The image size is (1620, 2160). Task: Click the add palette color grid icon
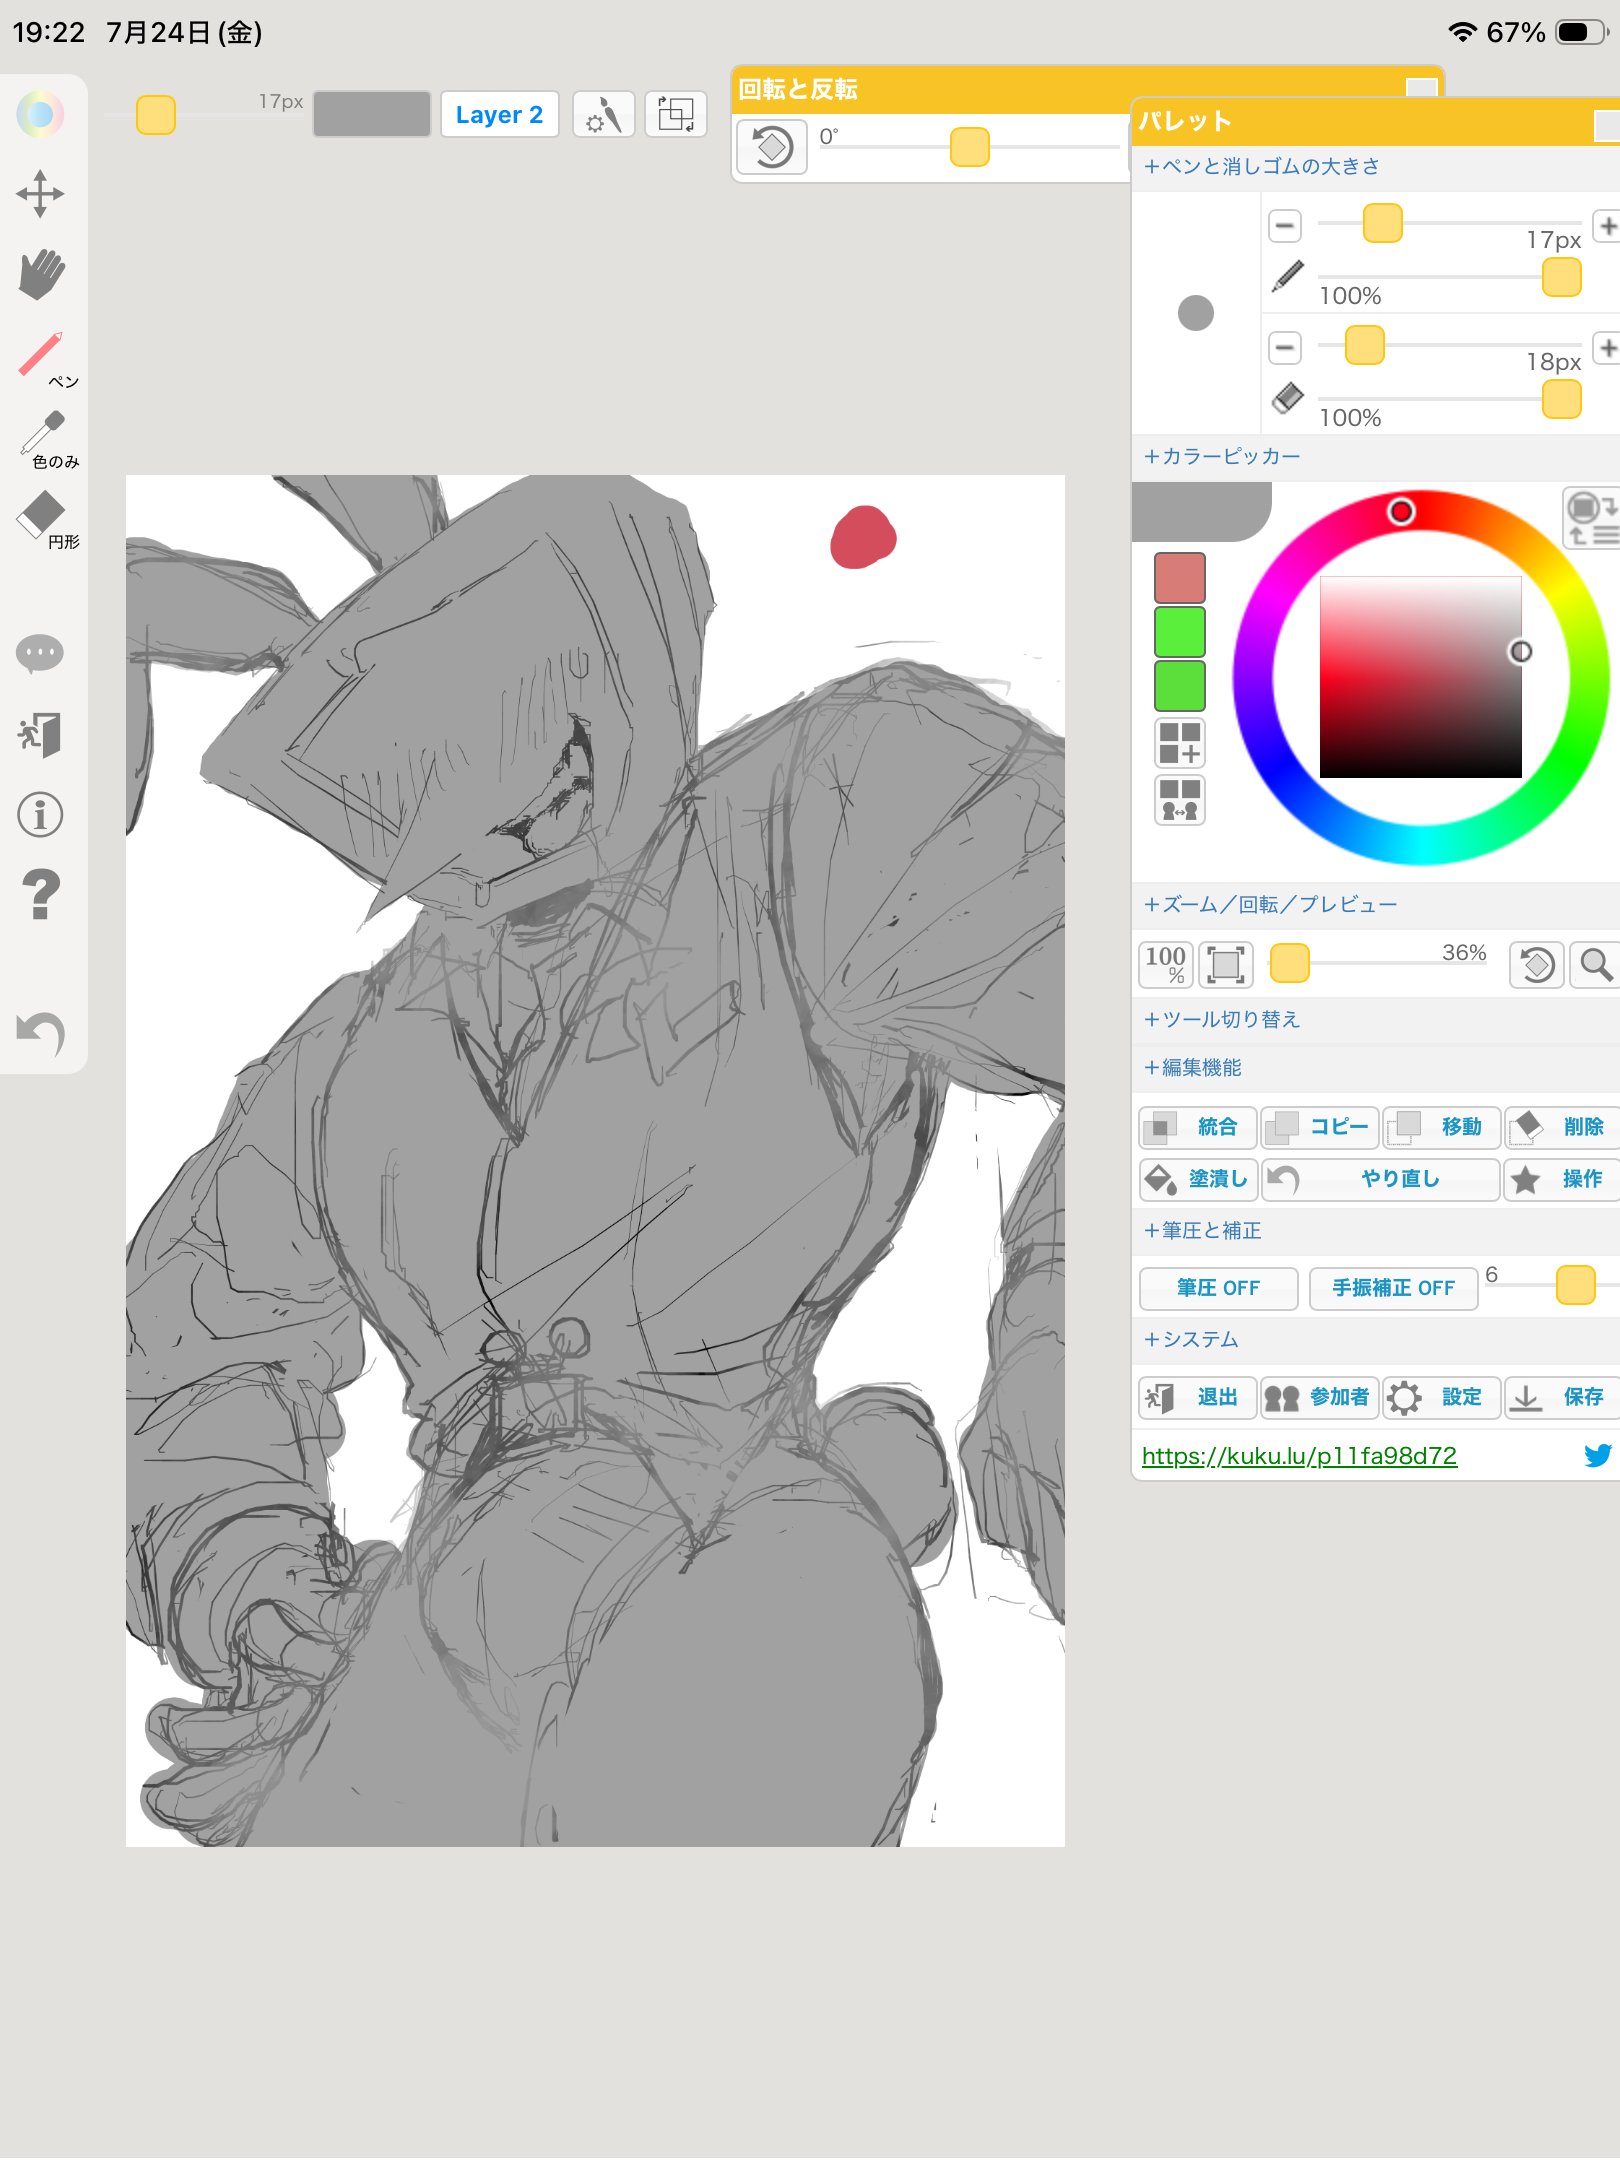coord(1180,743)
